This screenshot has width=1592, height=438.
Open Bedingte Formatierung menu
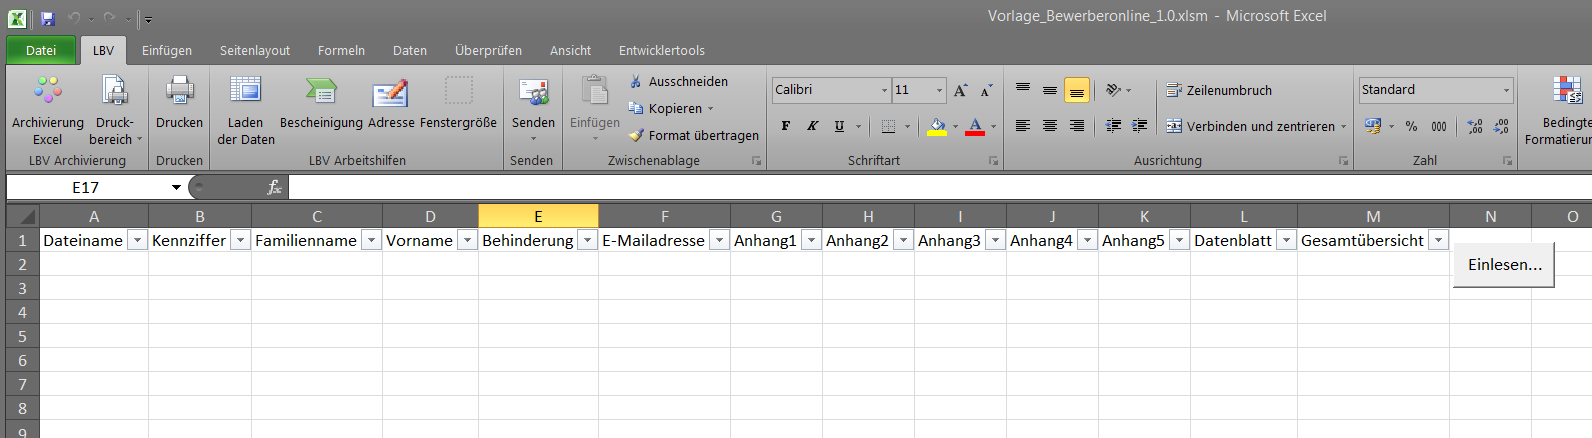pos(1566,111)
